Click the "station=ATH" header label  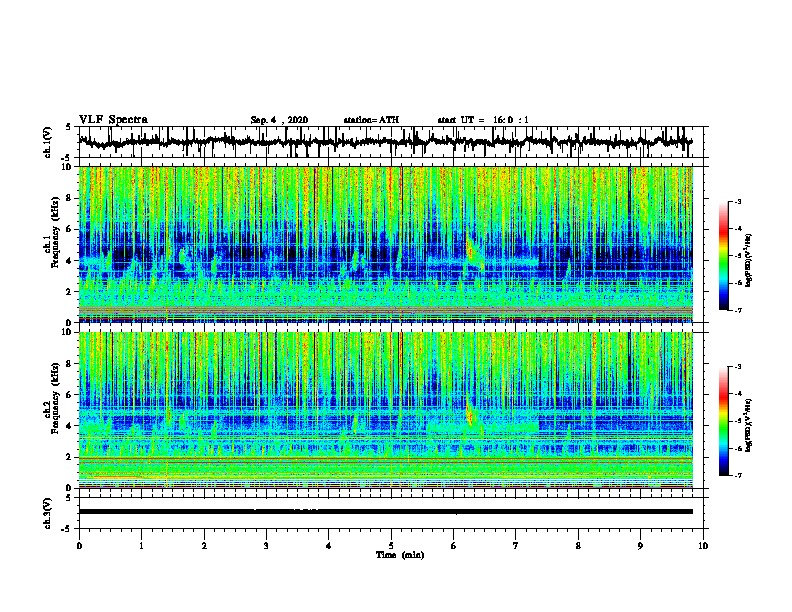click(x=371, y=120)
